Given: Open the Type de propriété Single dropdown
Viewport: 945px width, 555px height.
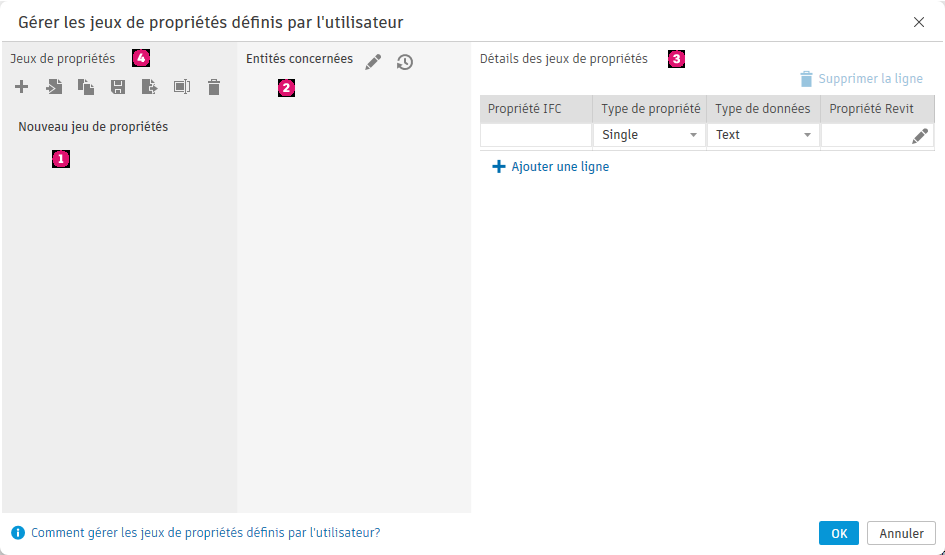Looking at the screenshot, I should [649, 135].
